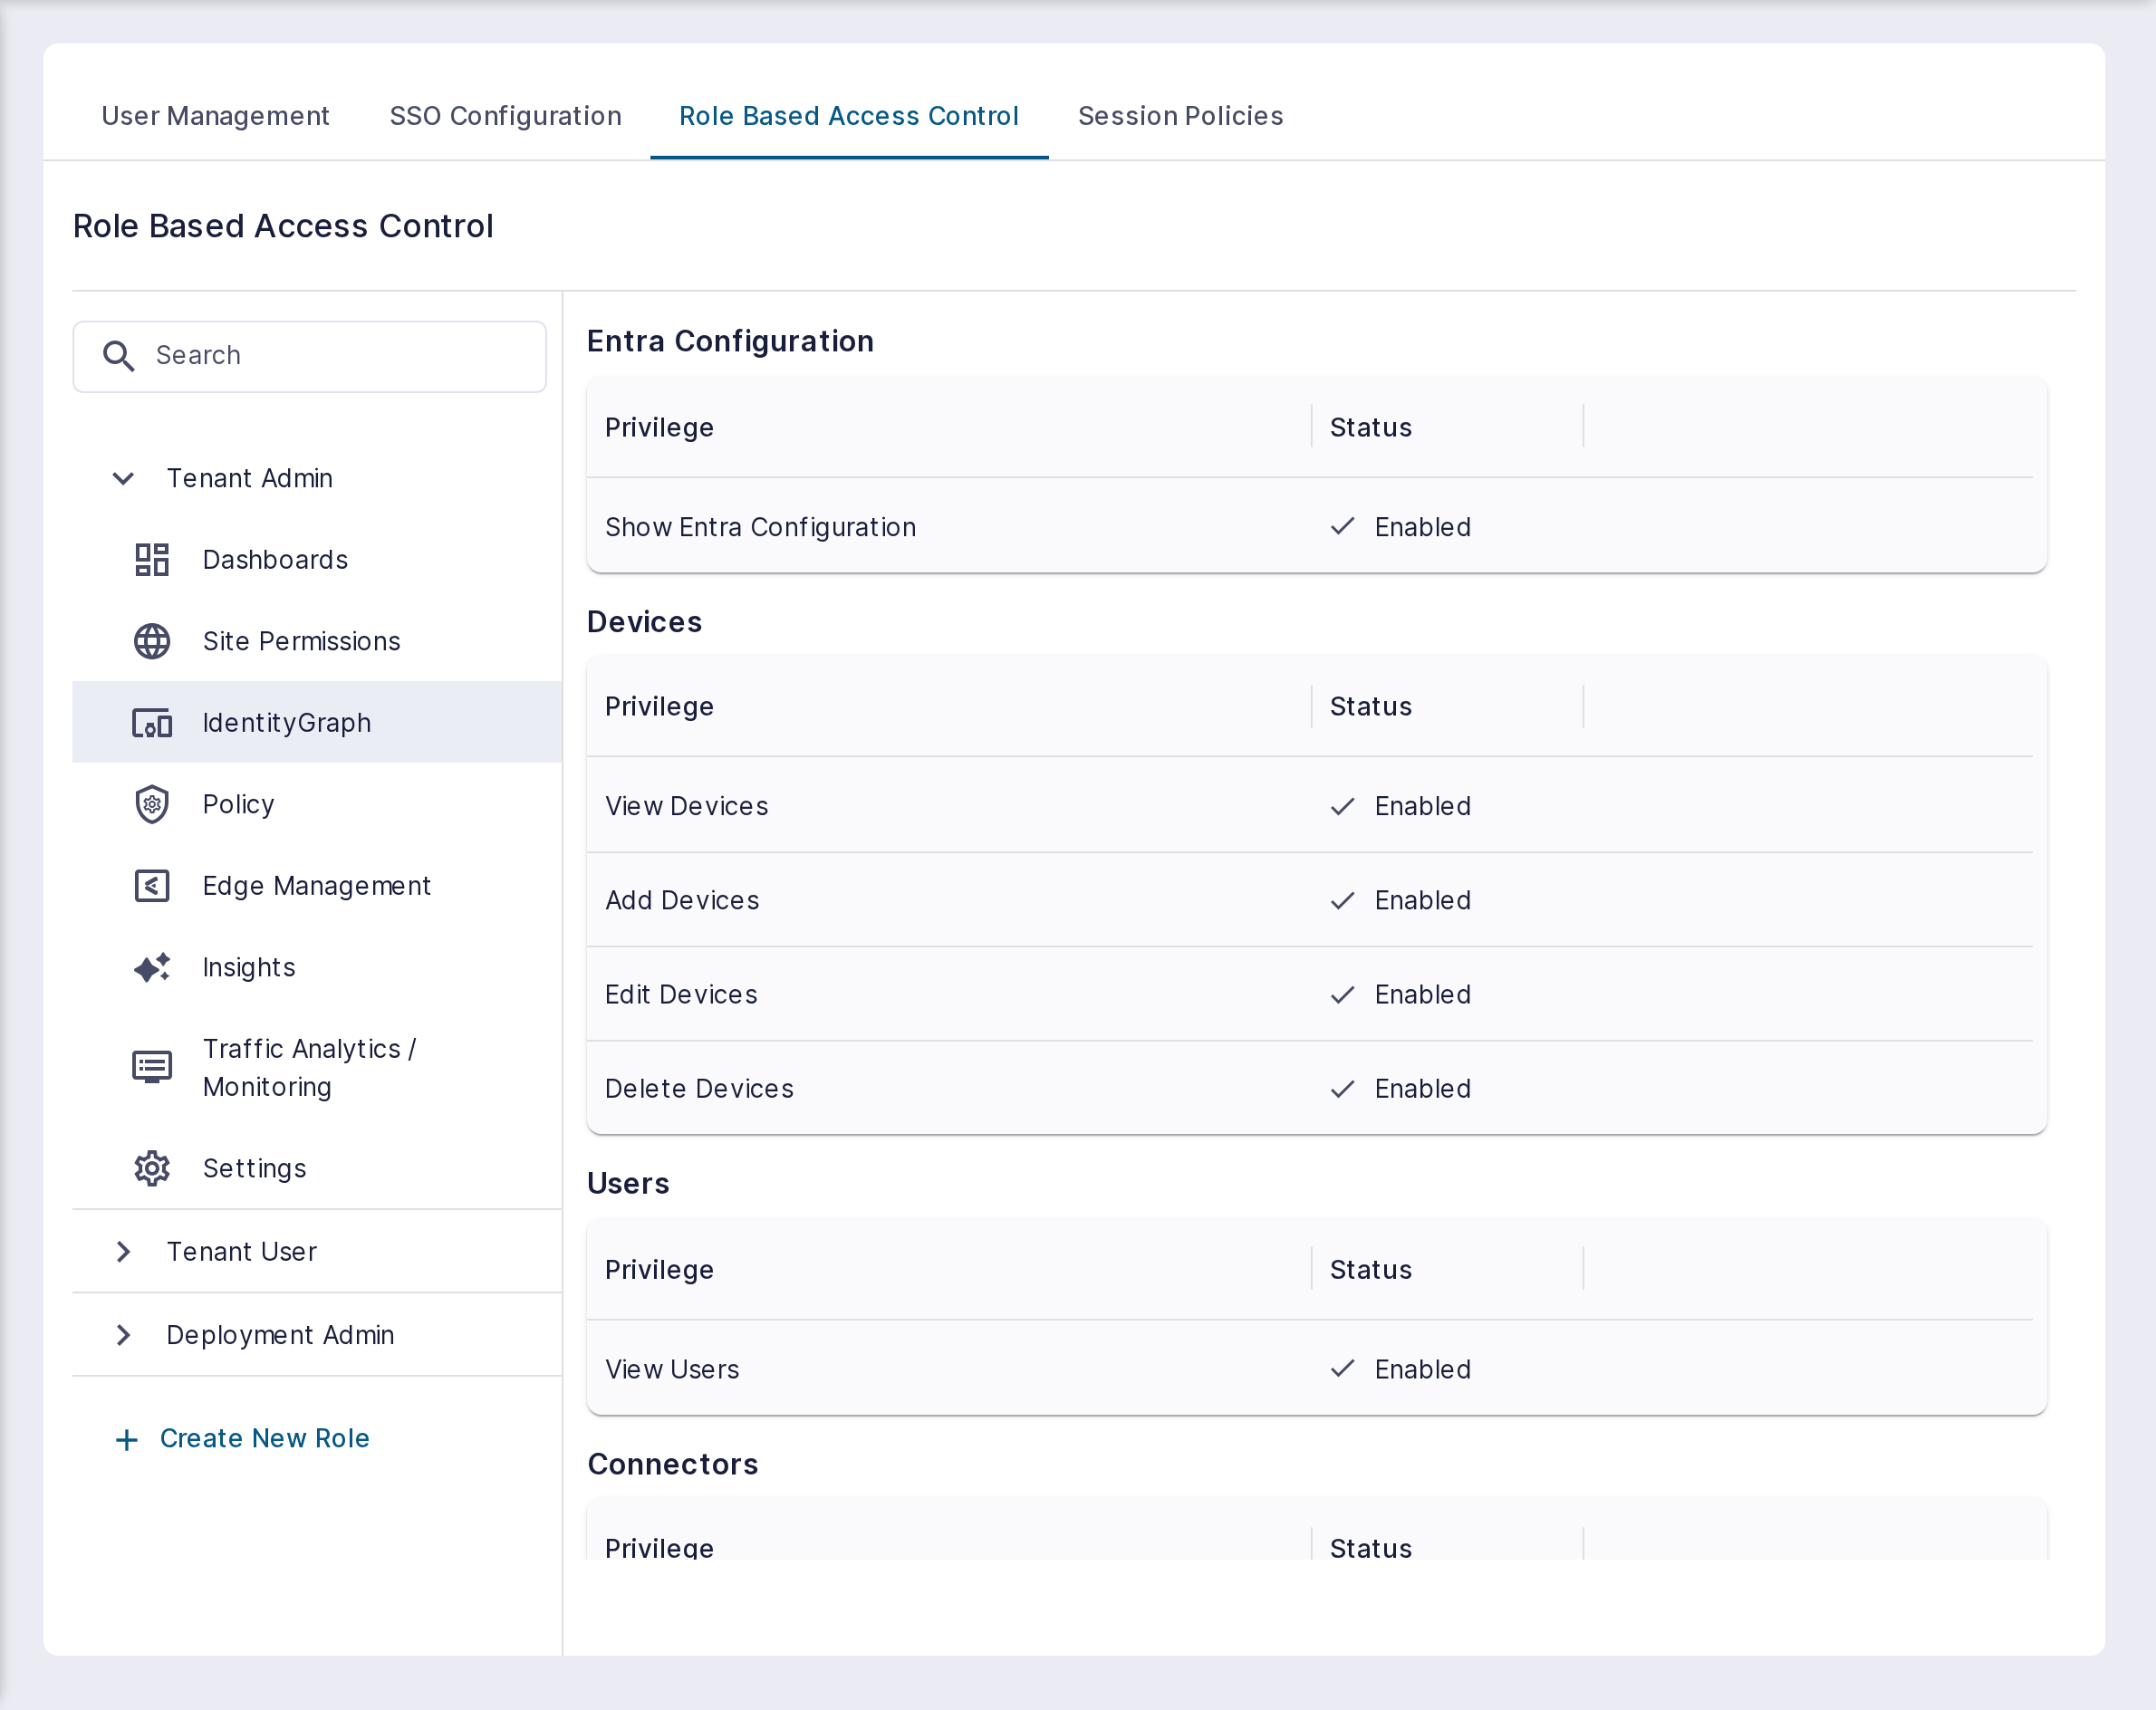
Task: Click the Devices section heading
Action: [x=644, y=622]
